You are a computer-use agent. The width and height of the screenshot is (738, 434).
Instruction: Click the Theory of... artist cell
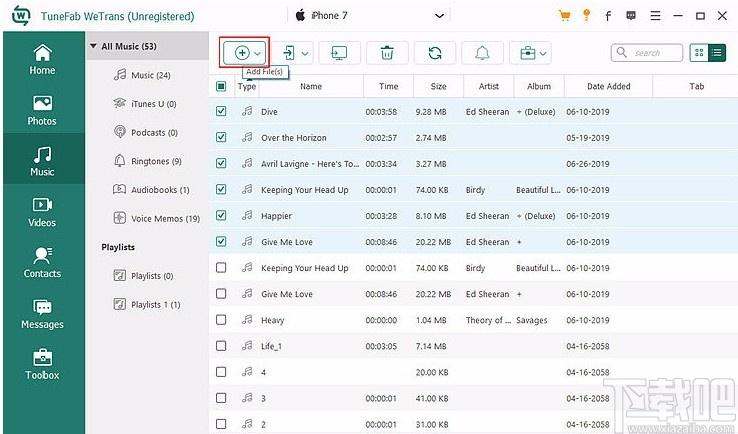488,320
